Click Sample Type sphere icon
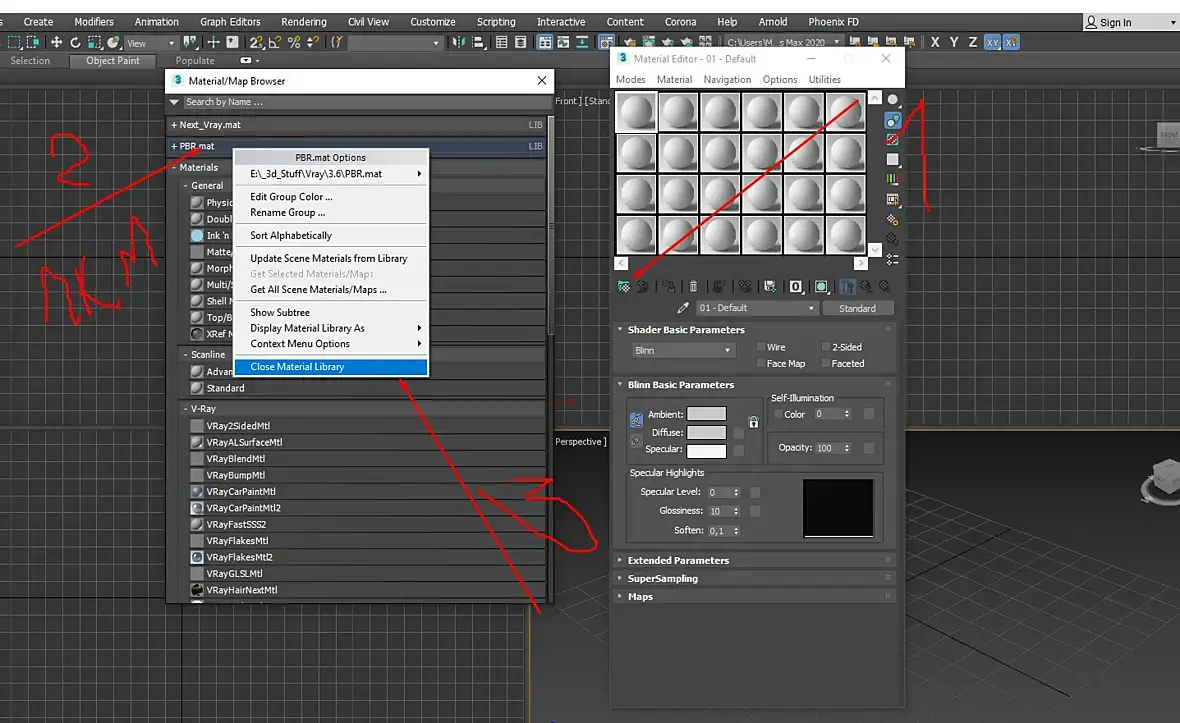This screenshot has height=723, width=1180. tap(893, 99)
